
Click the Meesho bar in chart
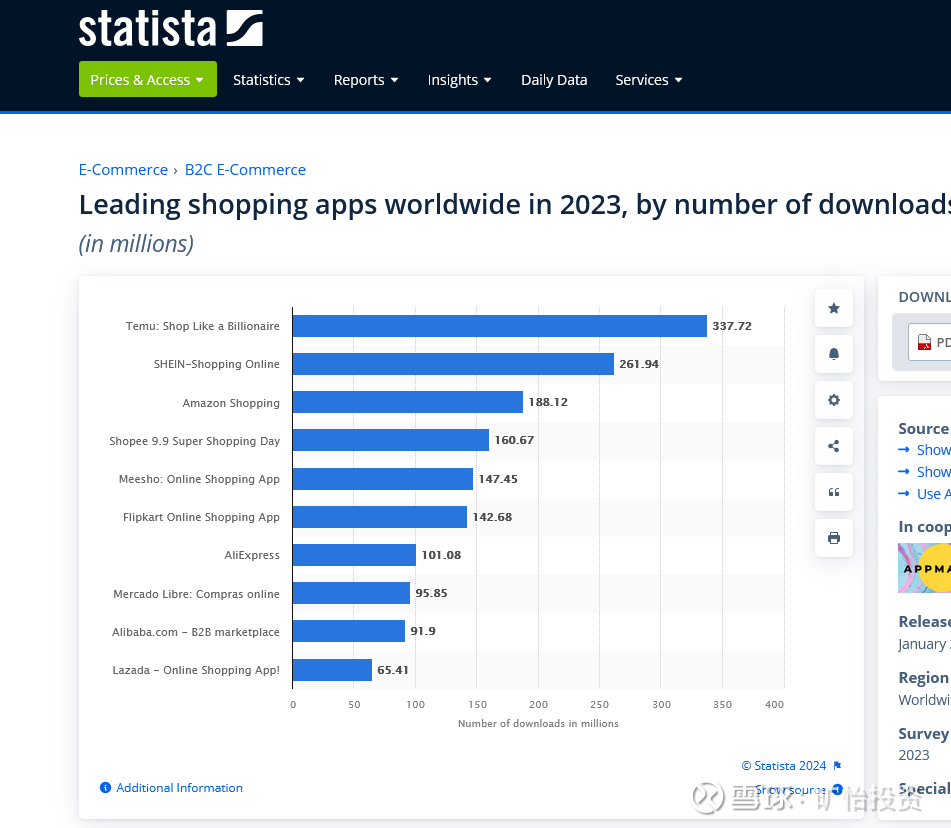[x=383, y=479]
